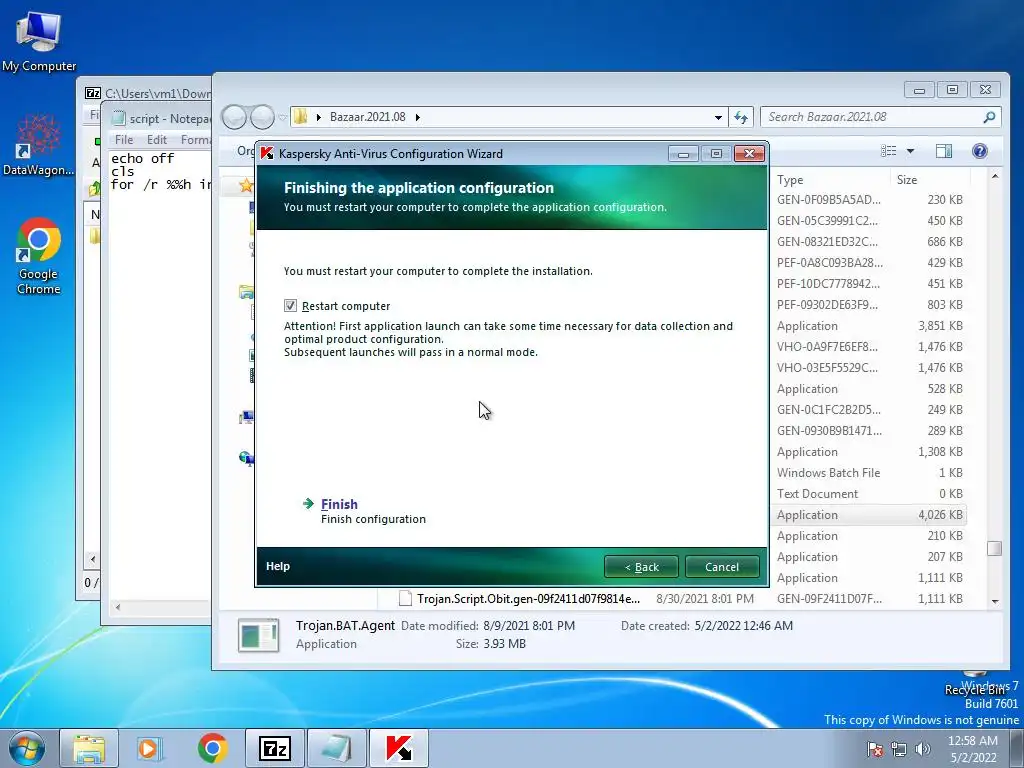Click the Bazaar.2021.08 breadcrumb in address bar
This screenshot has height=768, width=1024.
[367, 117]
